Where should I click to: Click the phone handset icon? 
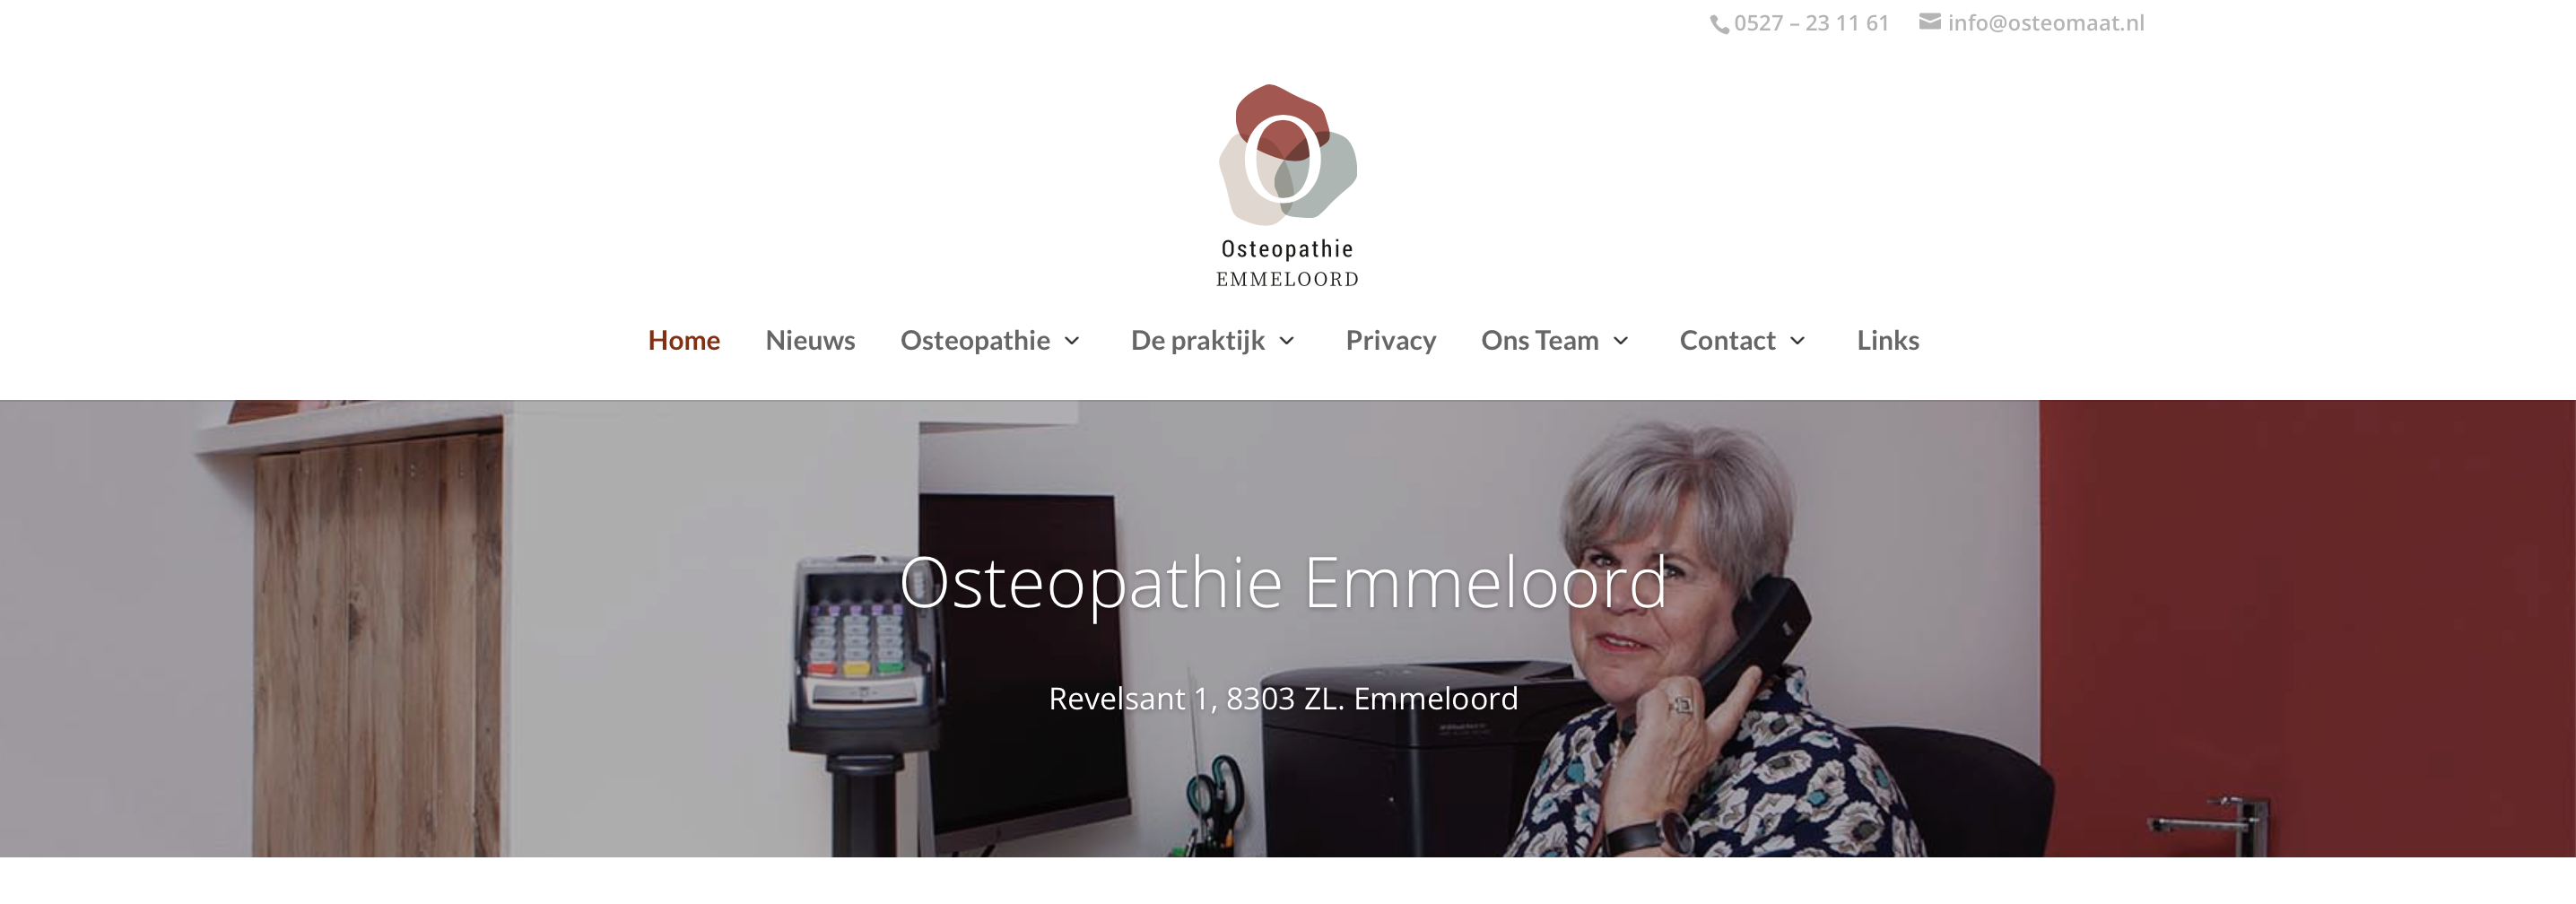click(1719, 24)
